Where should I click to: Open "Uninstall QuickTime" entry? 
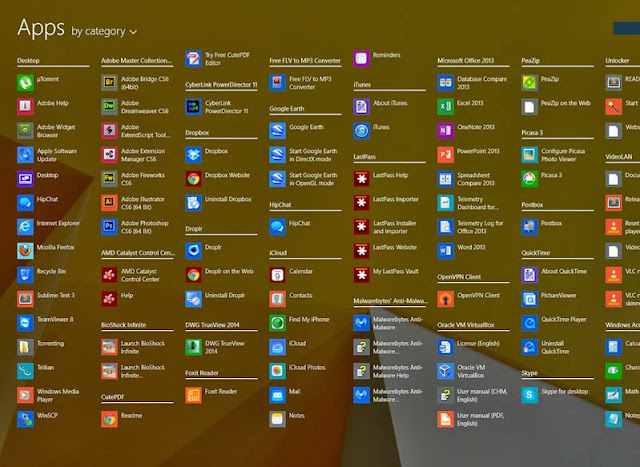pyautogui.click(x=546, y=347)
